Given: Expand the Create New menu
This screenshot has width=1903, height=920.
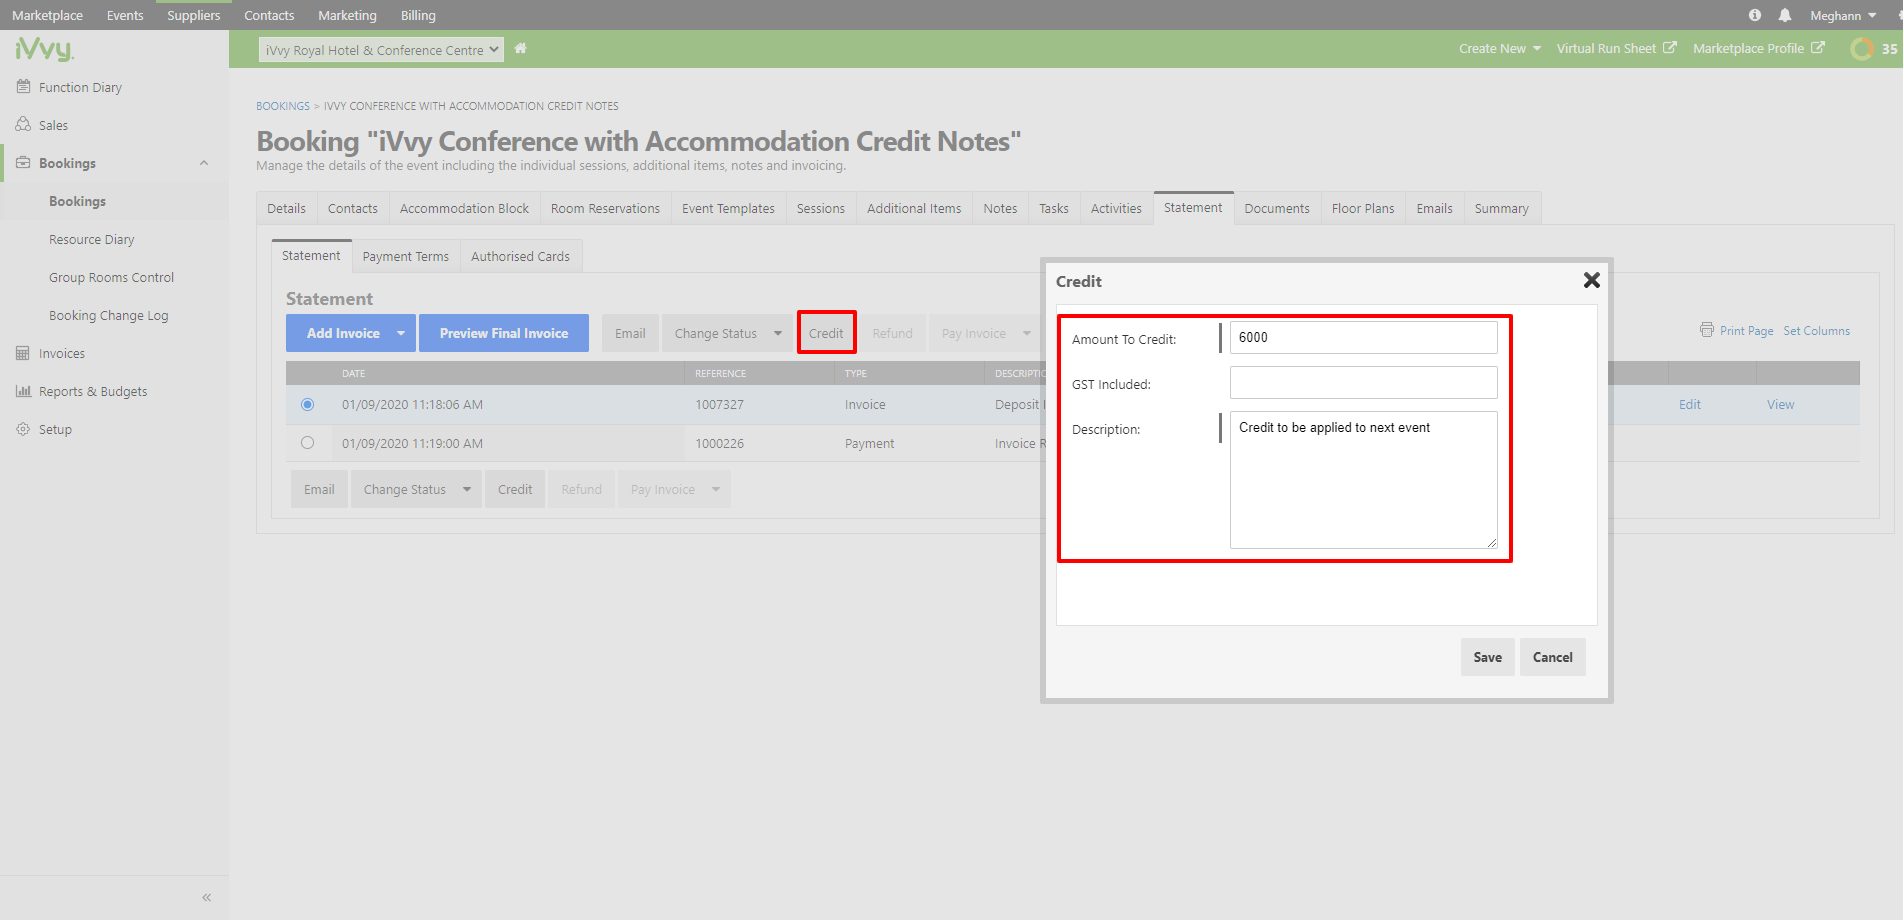Looking at the screenshot, I should tap(1499, 48).
